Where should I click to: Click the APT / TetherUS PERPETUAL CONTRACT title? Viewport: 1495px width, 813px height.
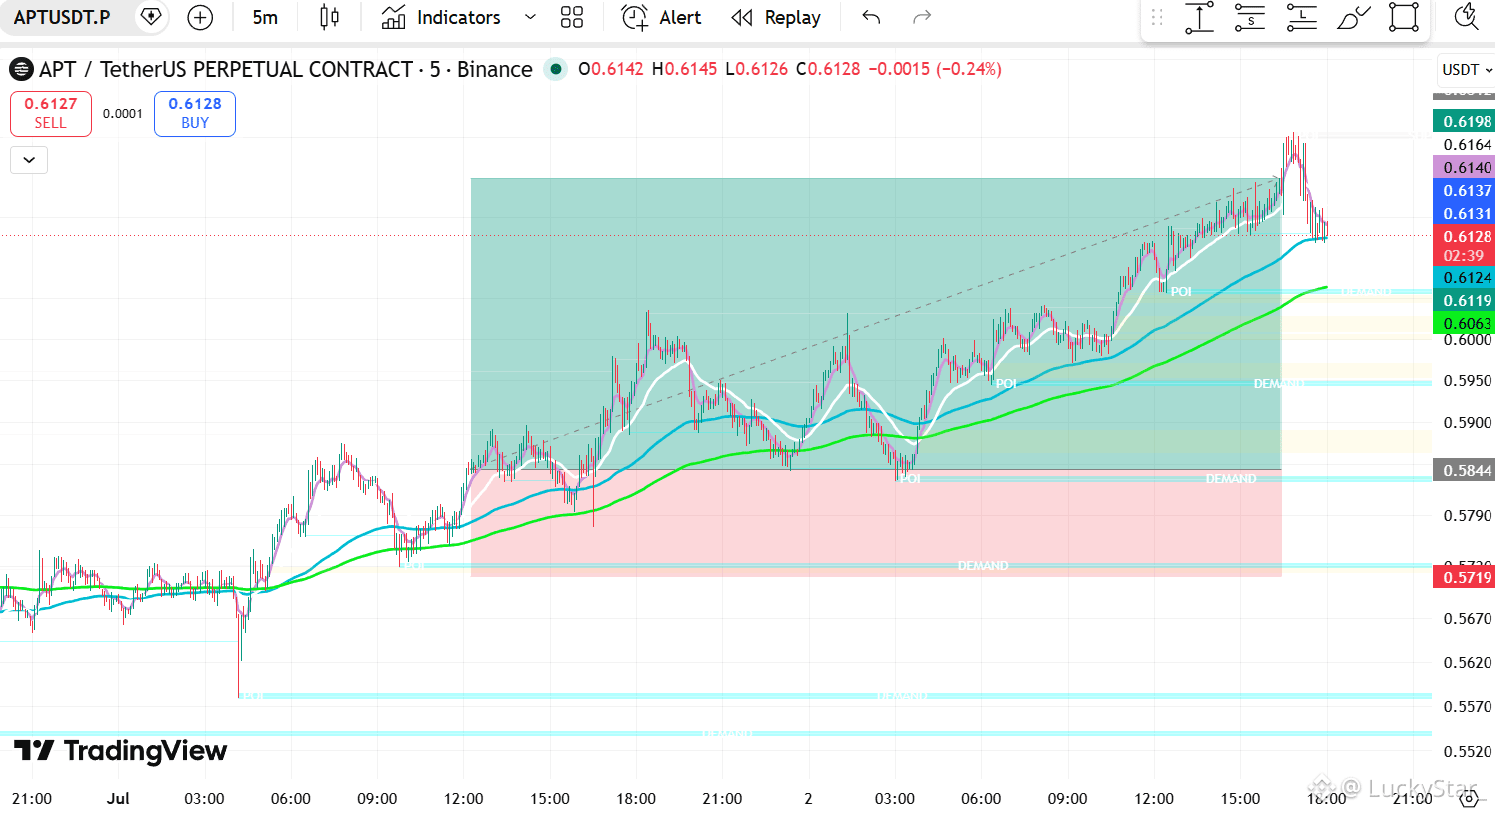click(286, 69)
